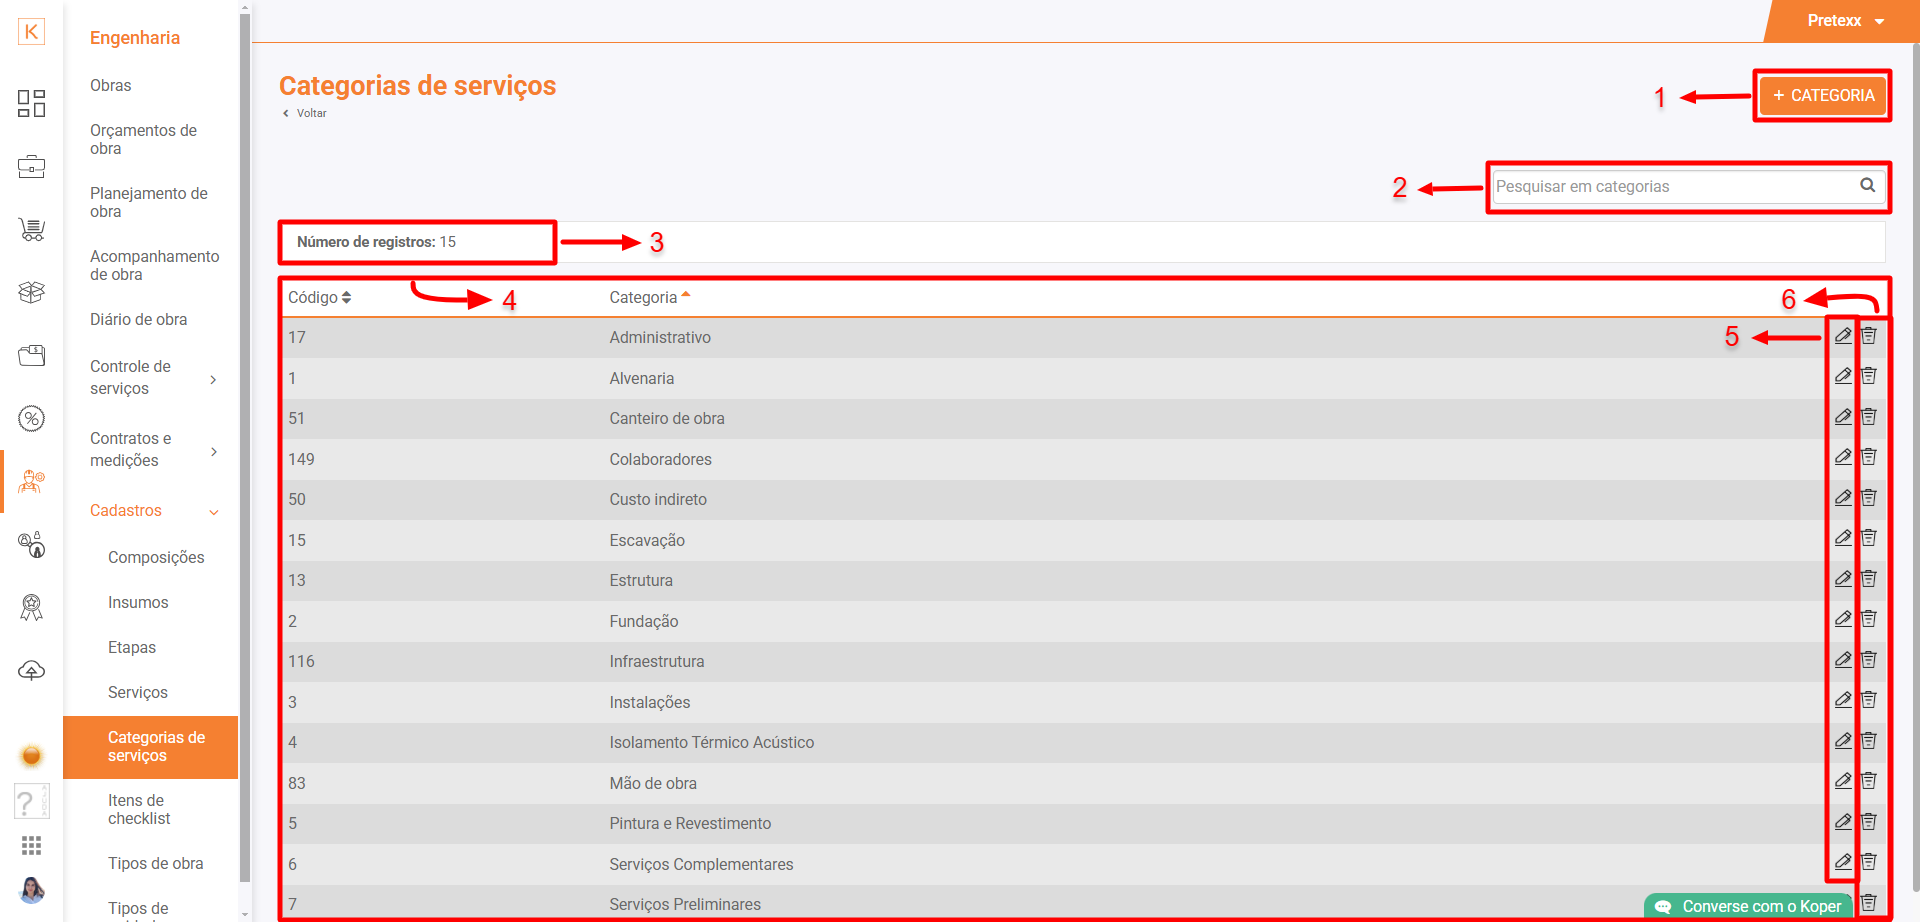
Task: Click the percent badge sidebar icon
Action: click(x=31, y=418)
